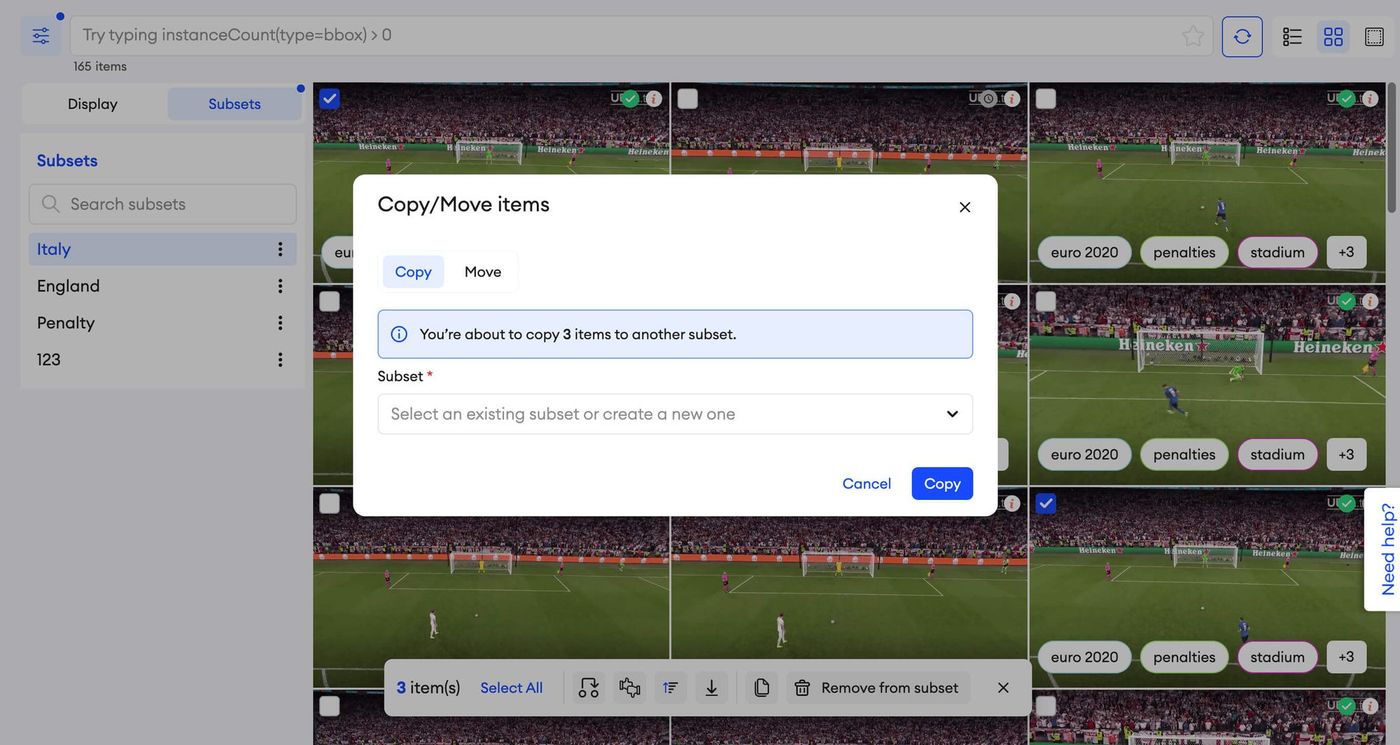Open the Penalty subset options menu
Image resolution: width=1400 pixels, height=745 pixels.
click(280, 323)
